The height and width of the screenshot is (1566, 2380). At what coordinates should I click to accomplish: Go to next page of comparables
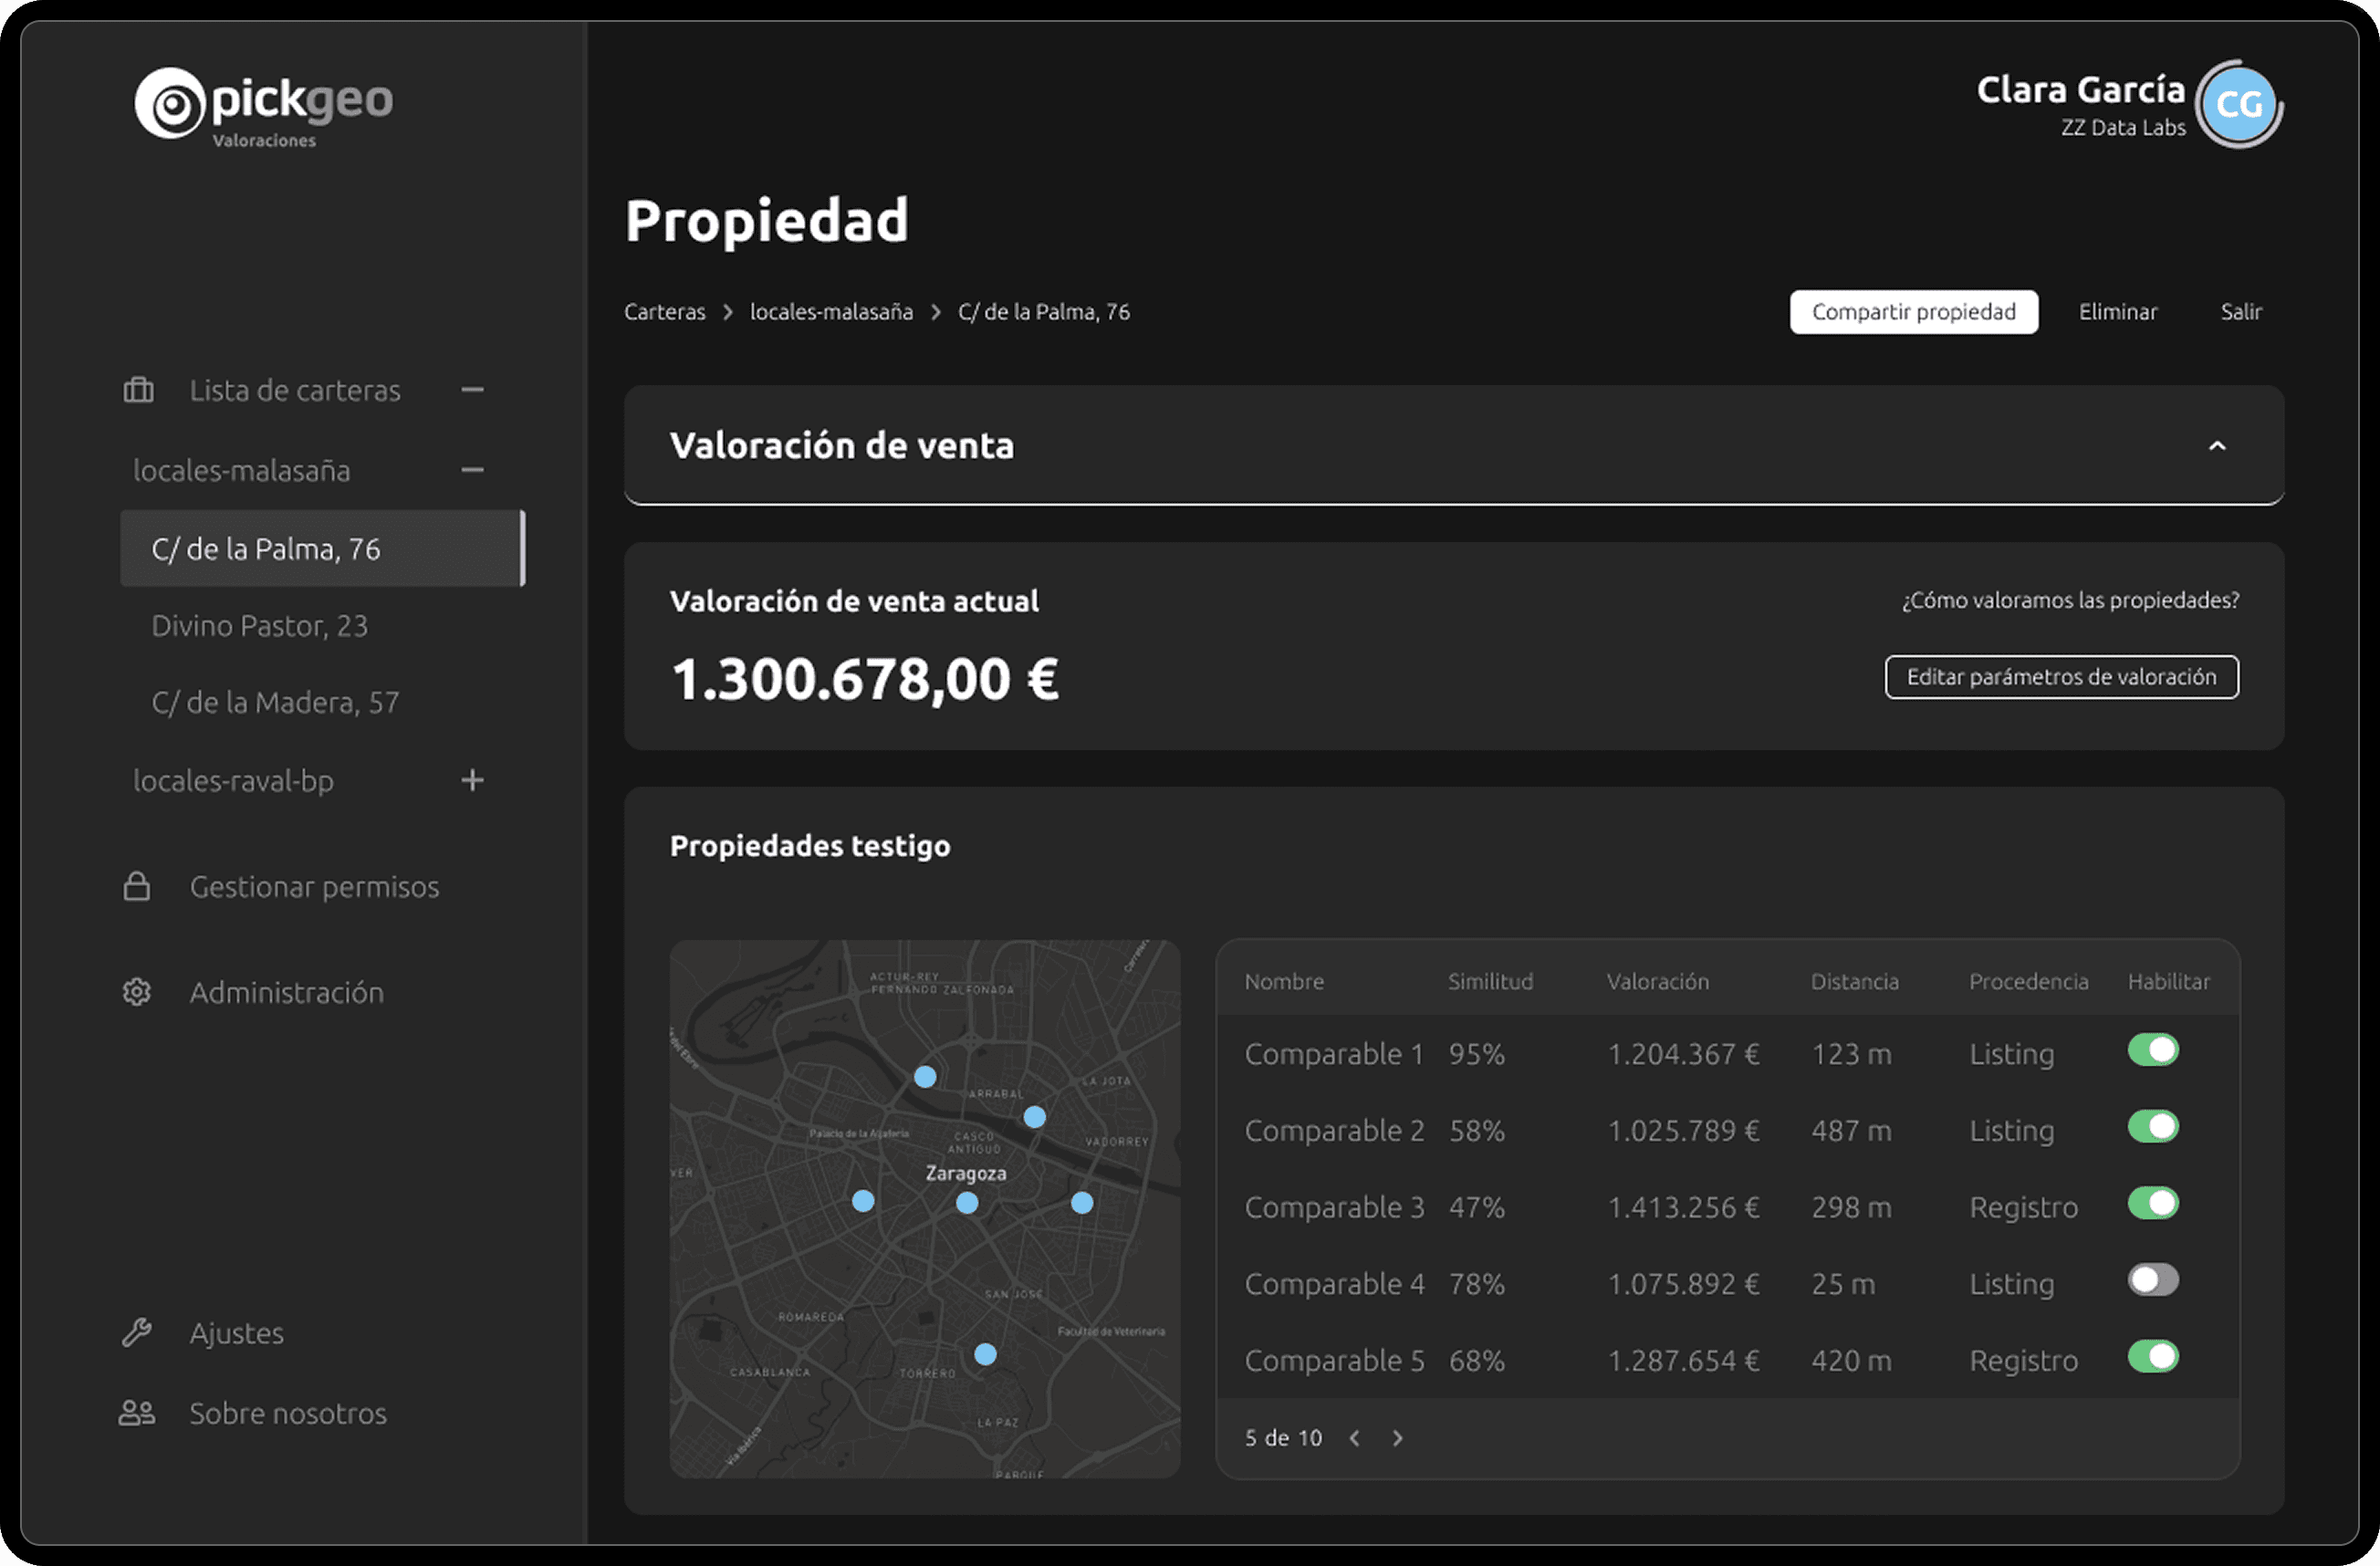coord(1398,1437)
